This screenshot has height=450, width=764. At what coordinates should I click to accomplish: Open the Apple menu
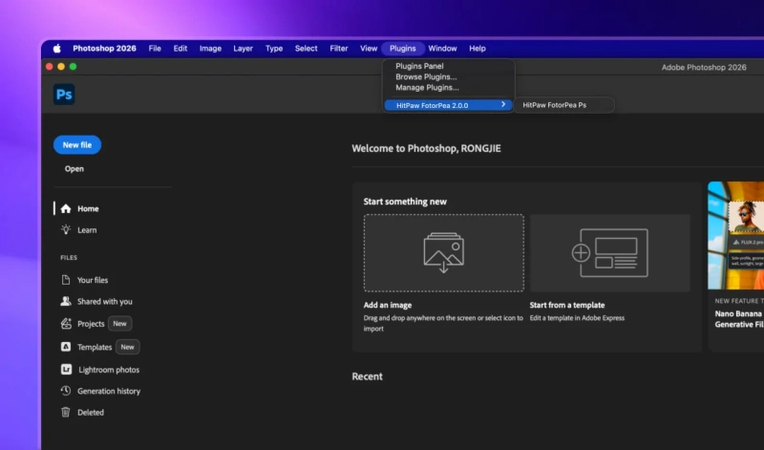click(x=57, y=48)
